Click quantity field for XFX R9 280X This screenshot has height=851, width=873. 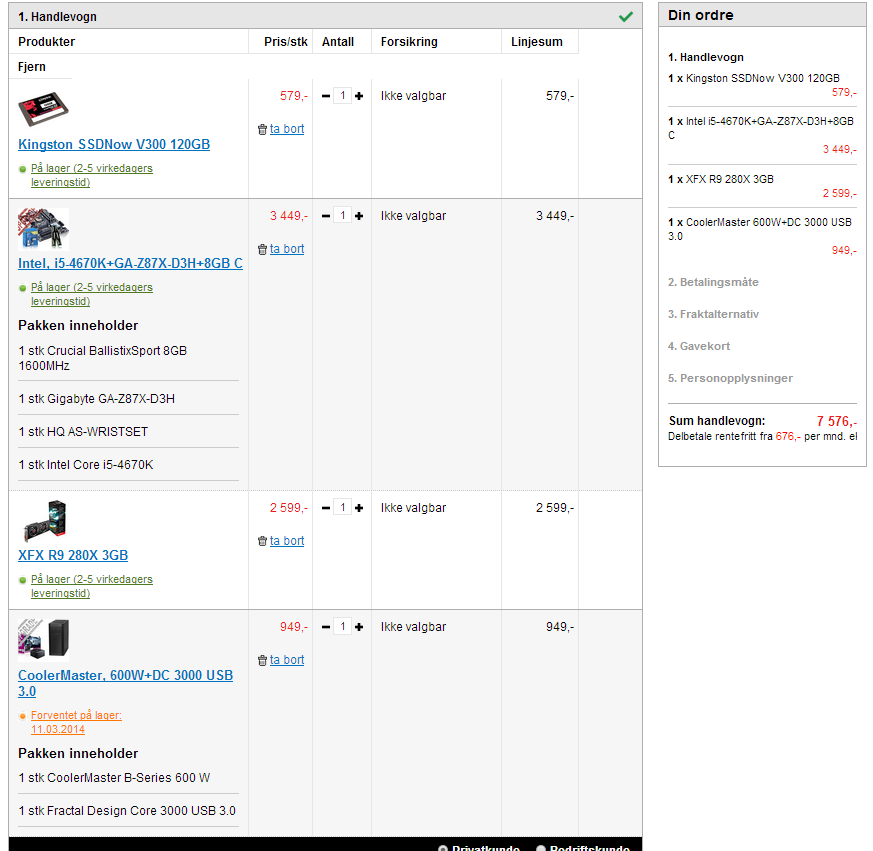pos(342,507)
